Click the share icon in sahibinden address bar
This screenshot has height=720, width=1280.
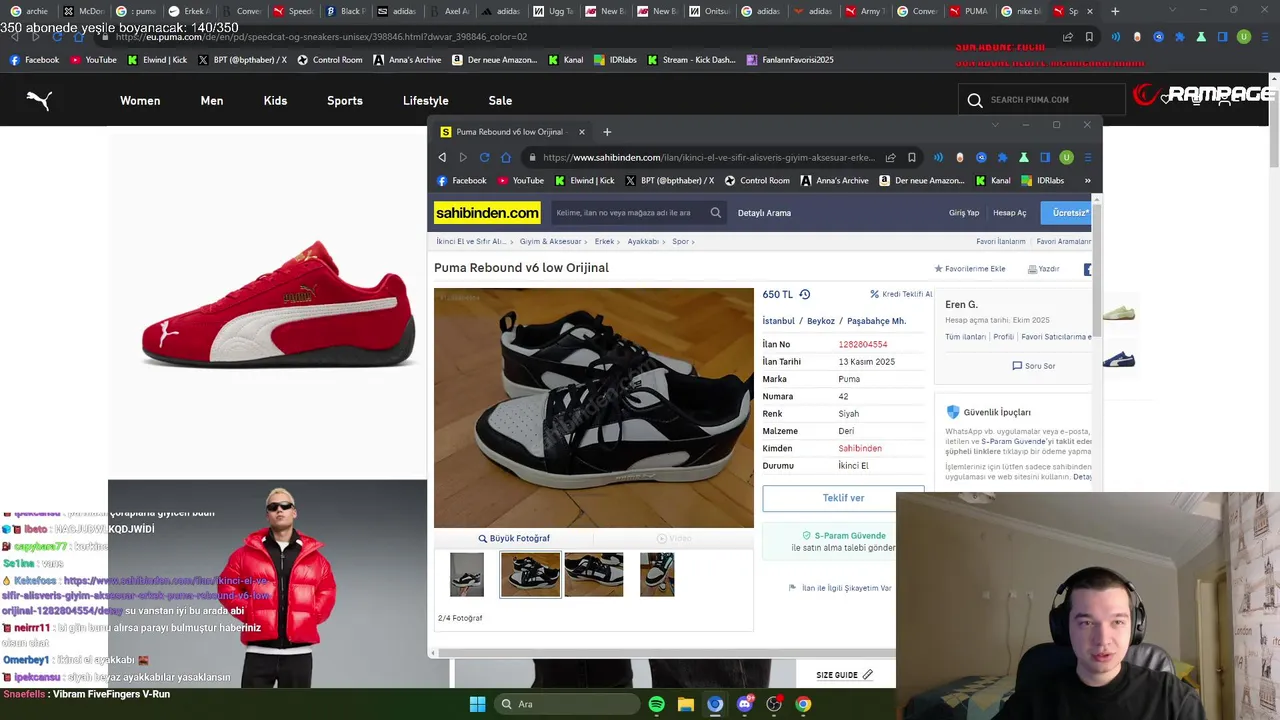click(890, 157)
